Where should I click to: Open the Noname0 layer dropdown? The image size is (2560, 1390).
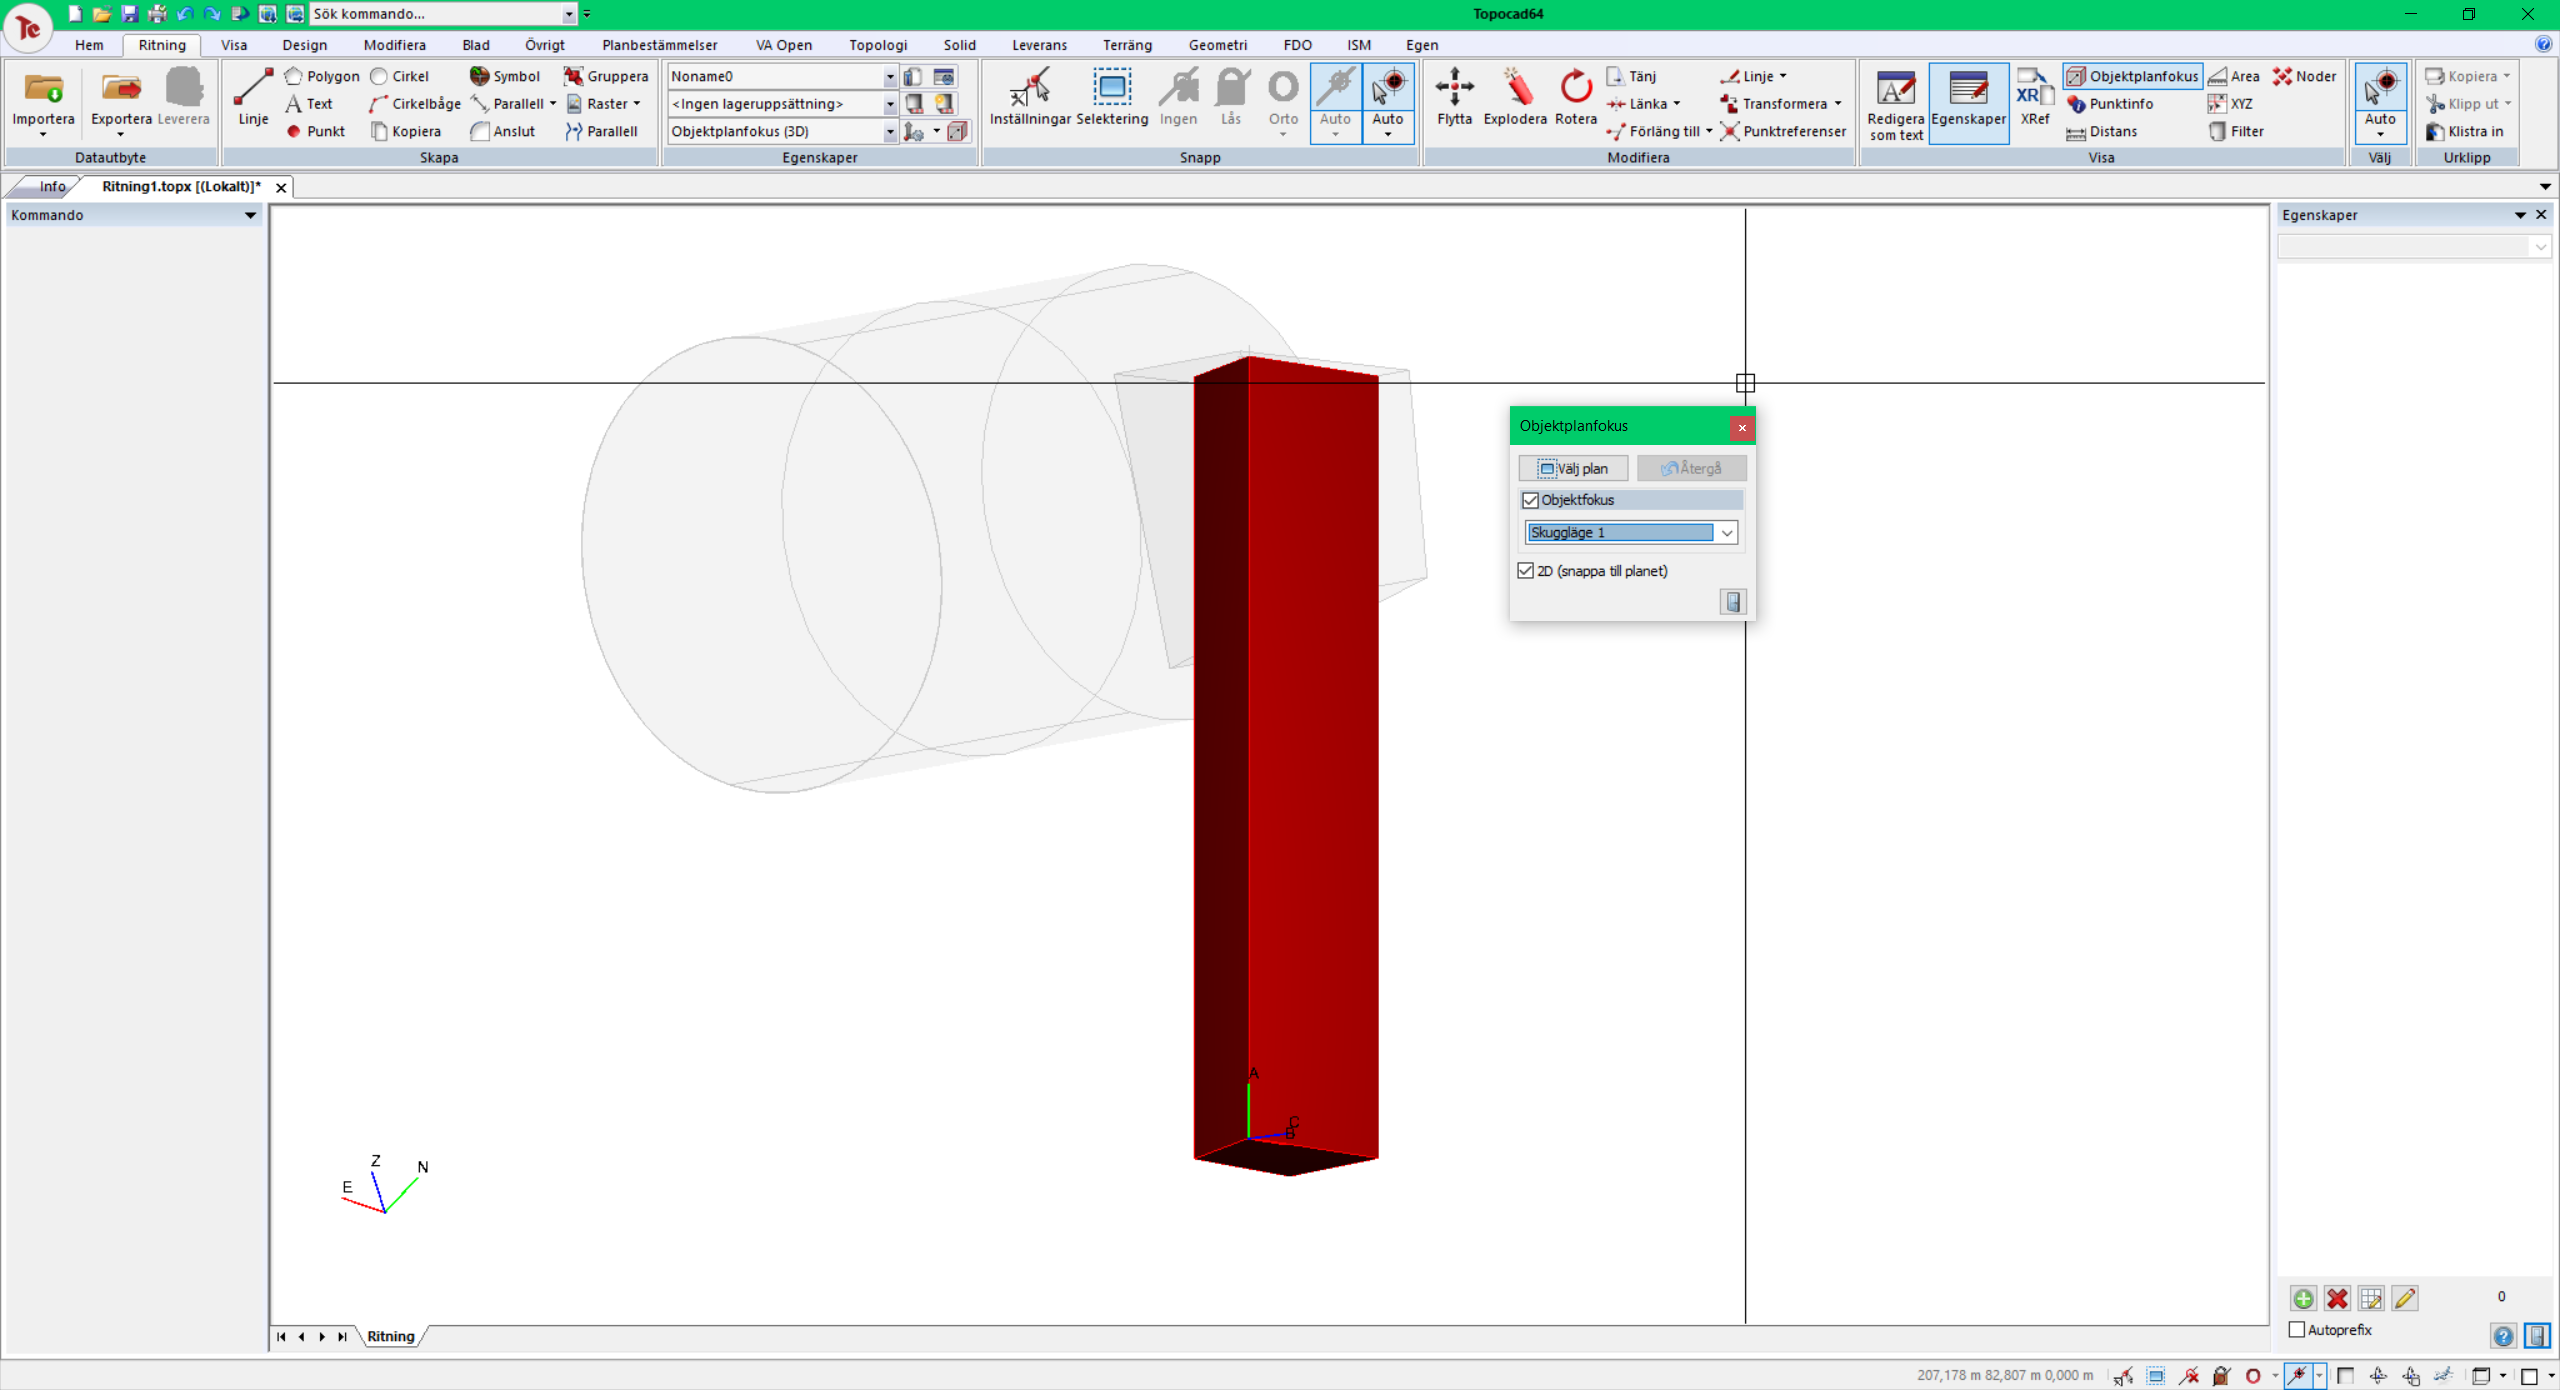[889, 76]
